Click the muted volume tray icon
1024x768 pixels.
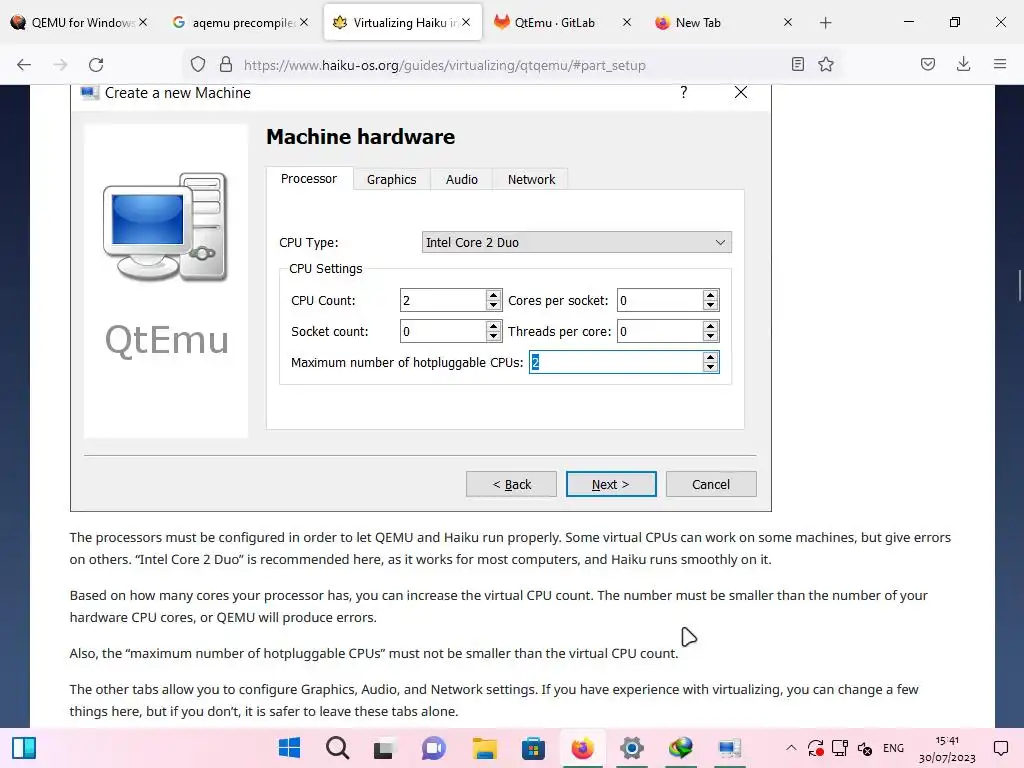865,748
